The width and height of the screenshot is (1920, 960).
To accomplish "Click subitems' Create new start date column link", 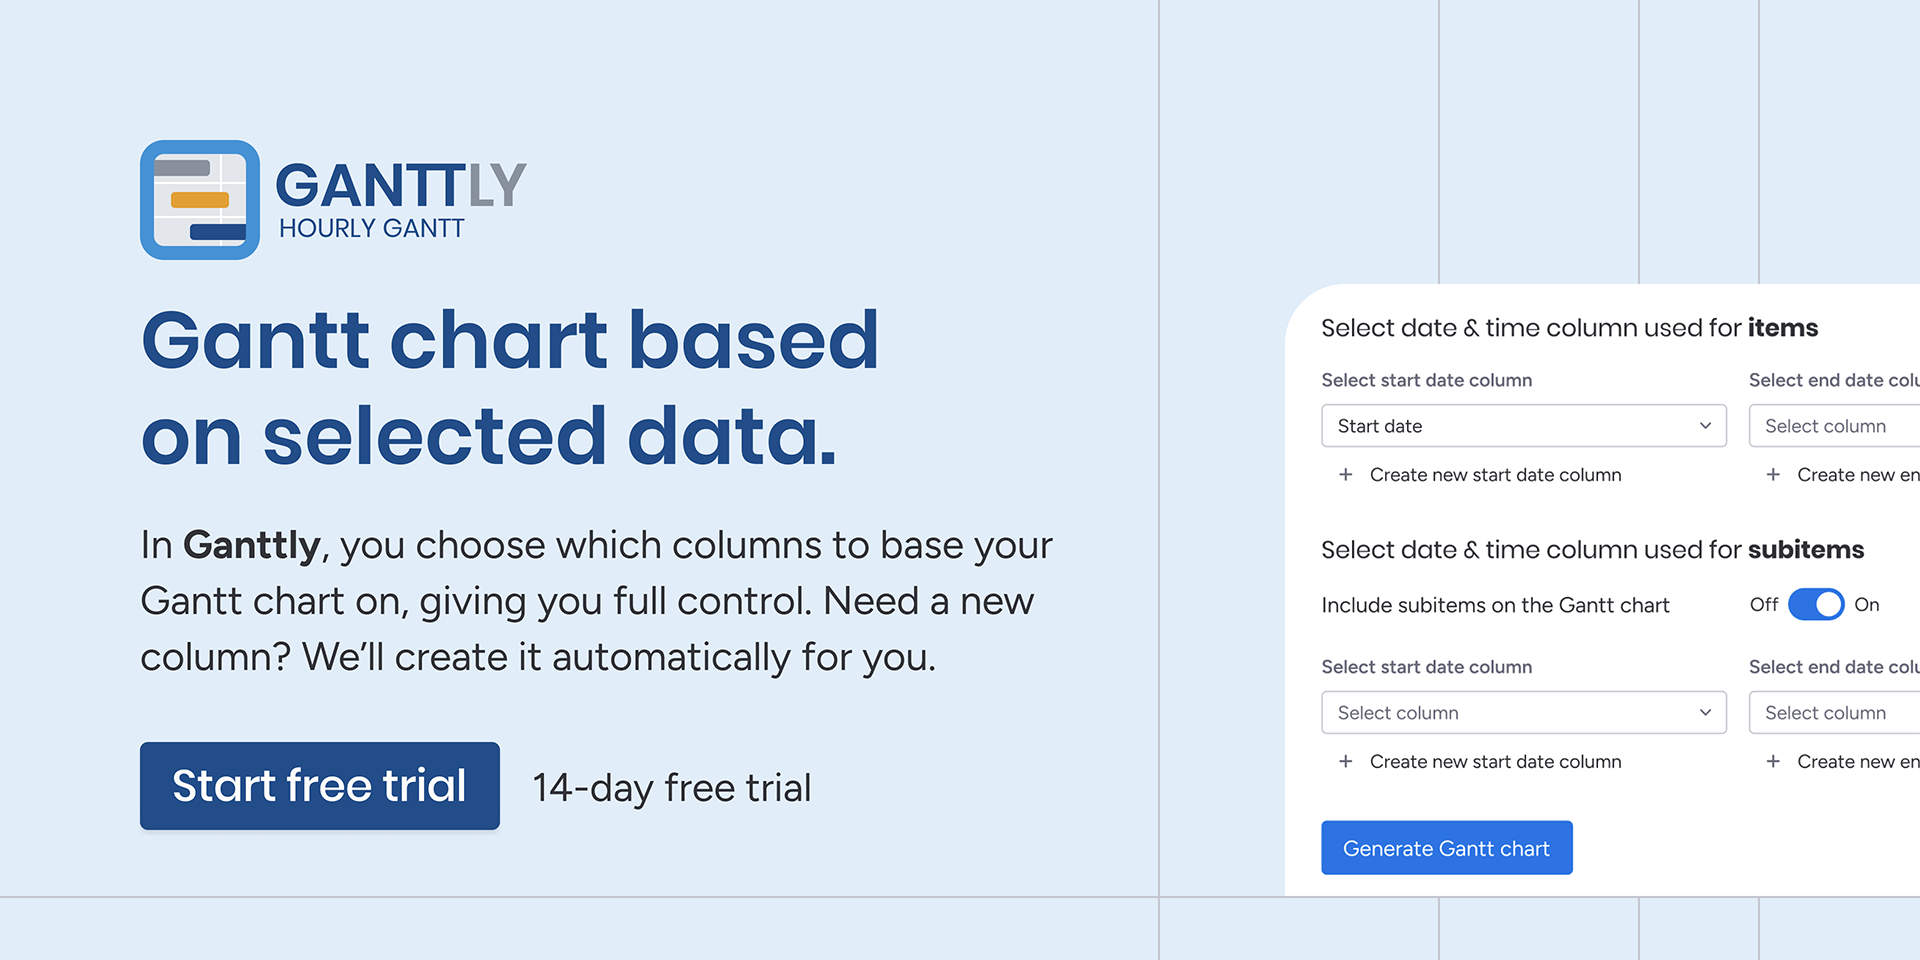I will (x=1495, y=762).
